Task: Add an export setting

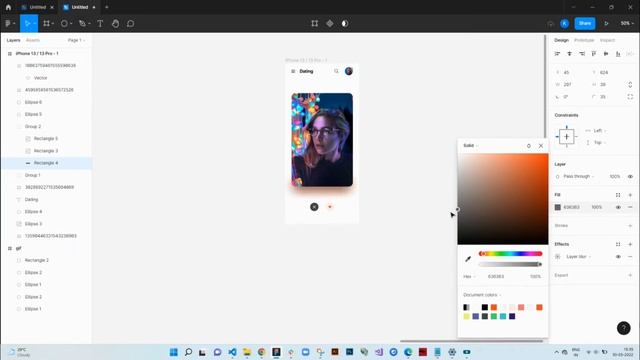Action: pyautogui.click(x=630, y=275)
